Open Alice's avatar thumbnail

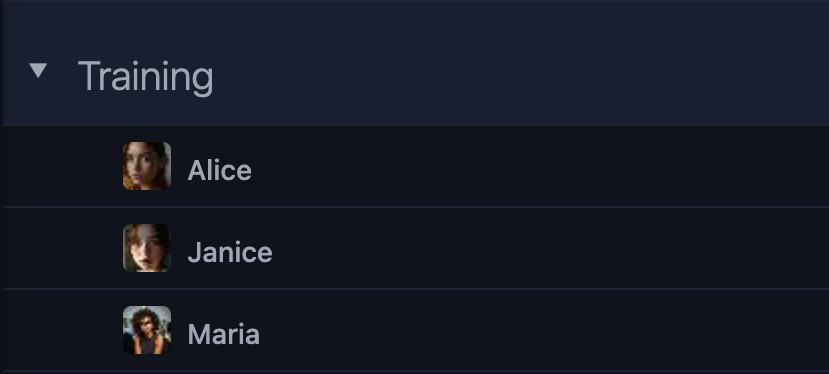pyautogui.click(x=147, y=166)
